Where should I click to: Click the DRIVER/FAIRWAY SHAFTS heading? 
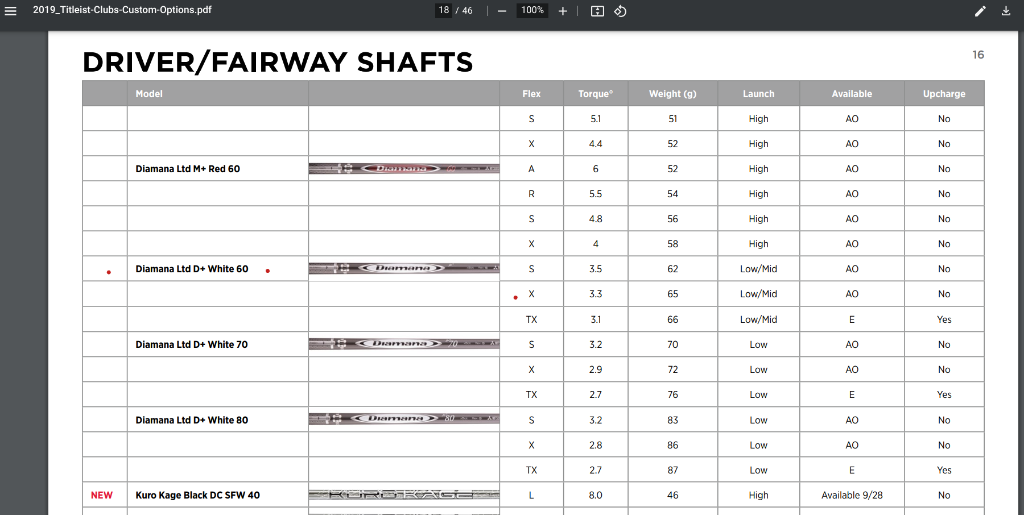(278, 62)
